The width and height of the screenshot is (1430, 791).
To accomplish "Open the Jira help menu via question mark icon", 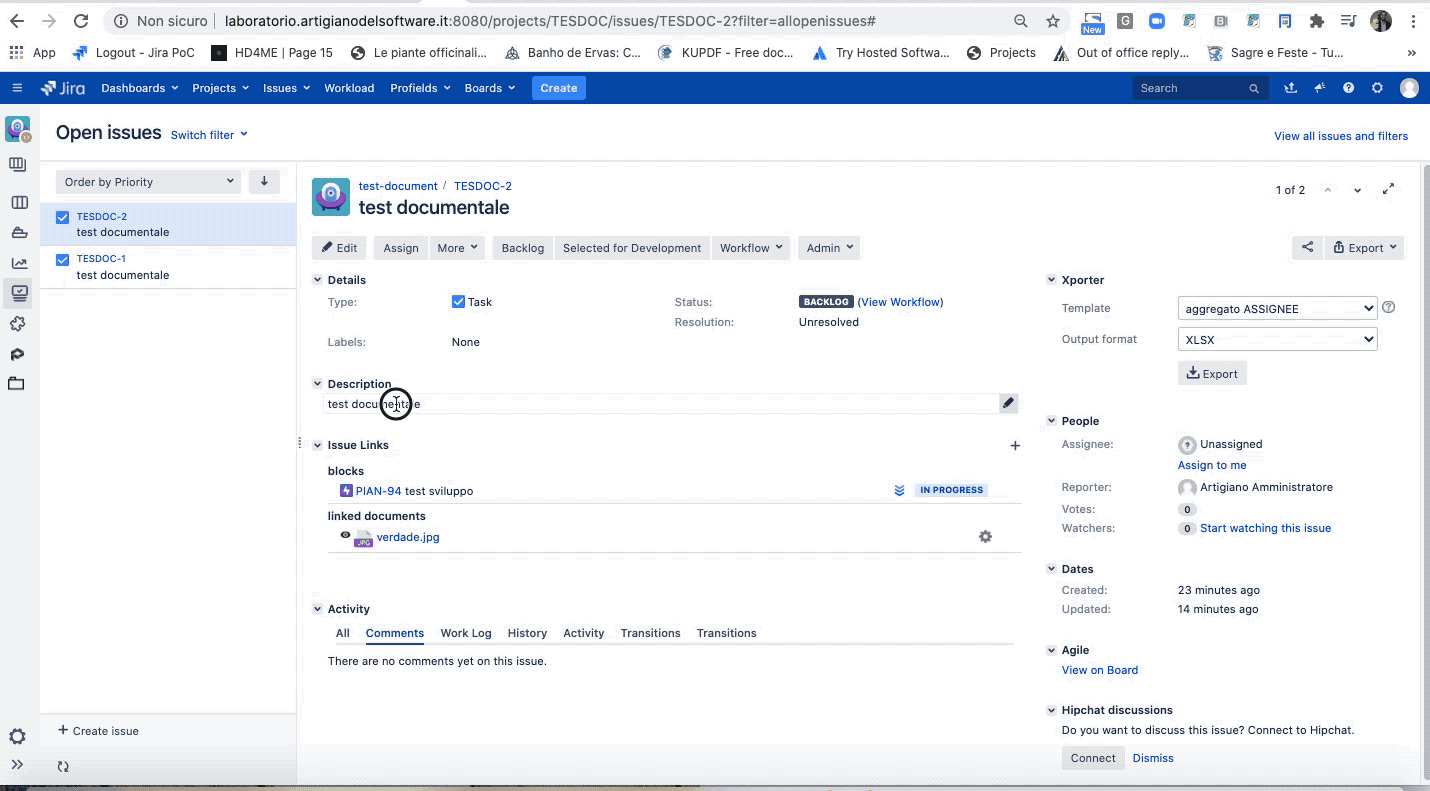I will click(x=1347, y=88).
